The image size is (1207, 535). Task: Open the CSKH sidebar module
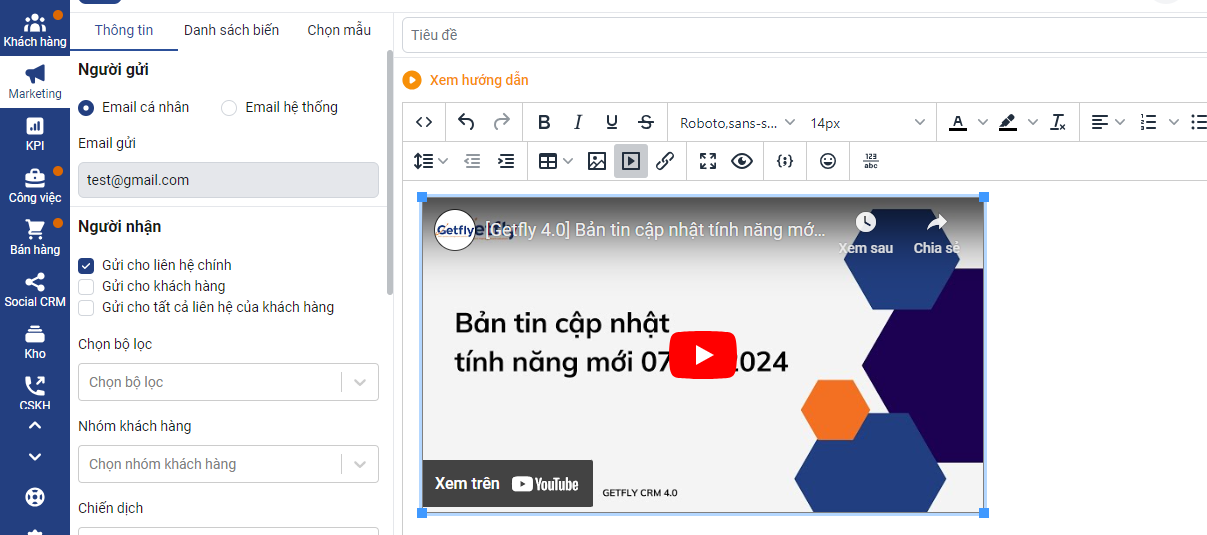coord(35,392)
